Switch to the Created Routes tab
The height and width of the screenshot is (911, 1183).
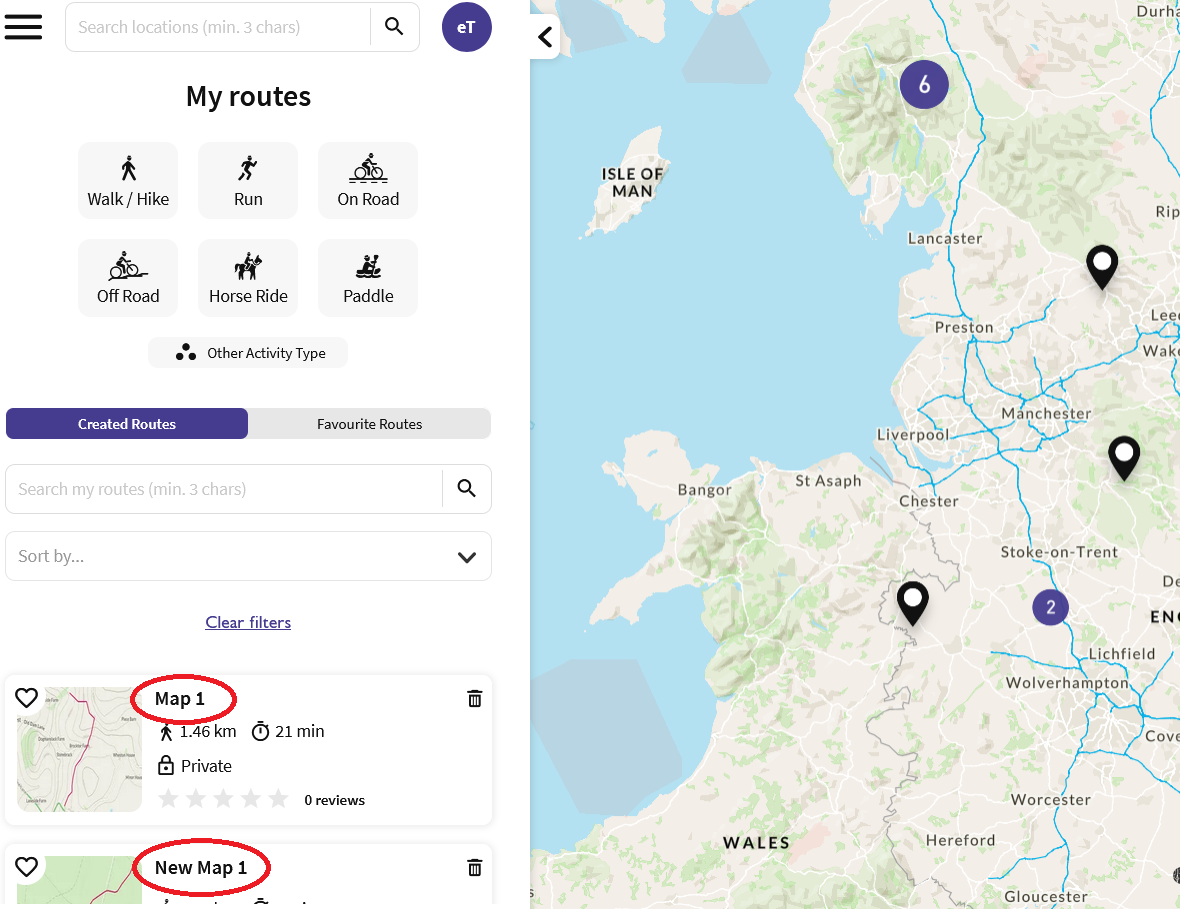[126, 423]
